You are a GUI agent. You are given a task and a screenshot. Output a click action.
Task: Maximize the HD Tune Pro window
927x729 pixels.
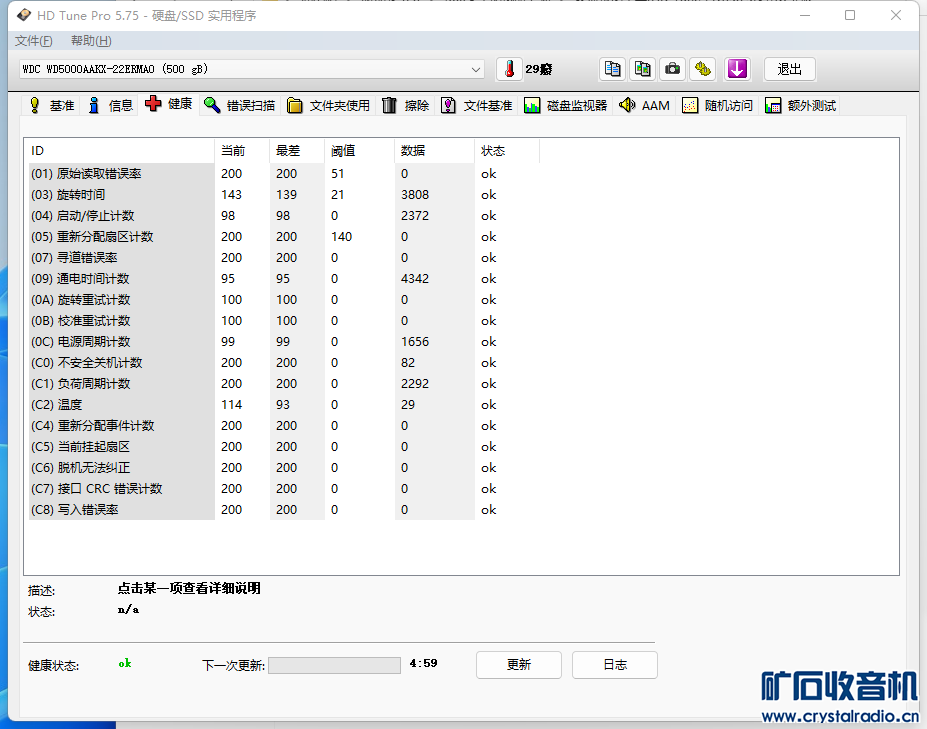[x=850, y=15]
